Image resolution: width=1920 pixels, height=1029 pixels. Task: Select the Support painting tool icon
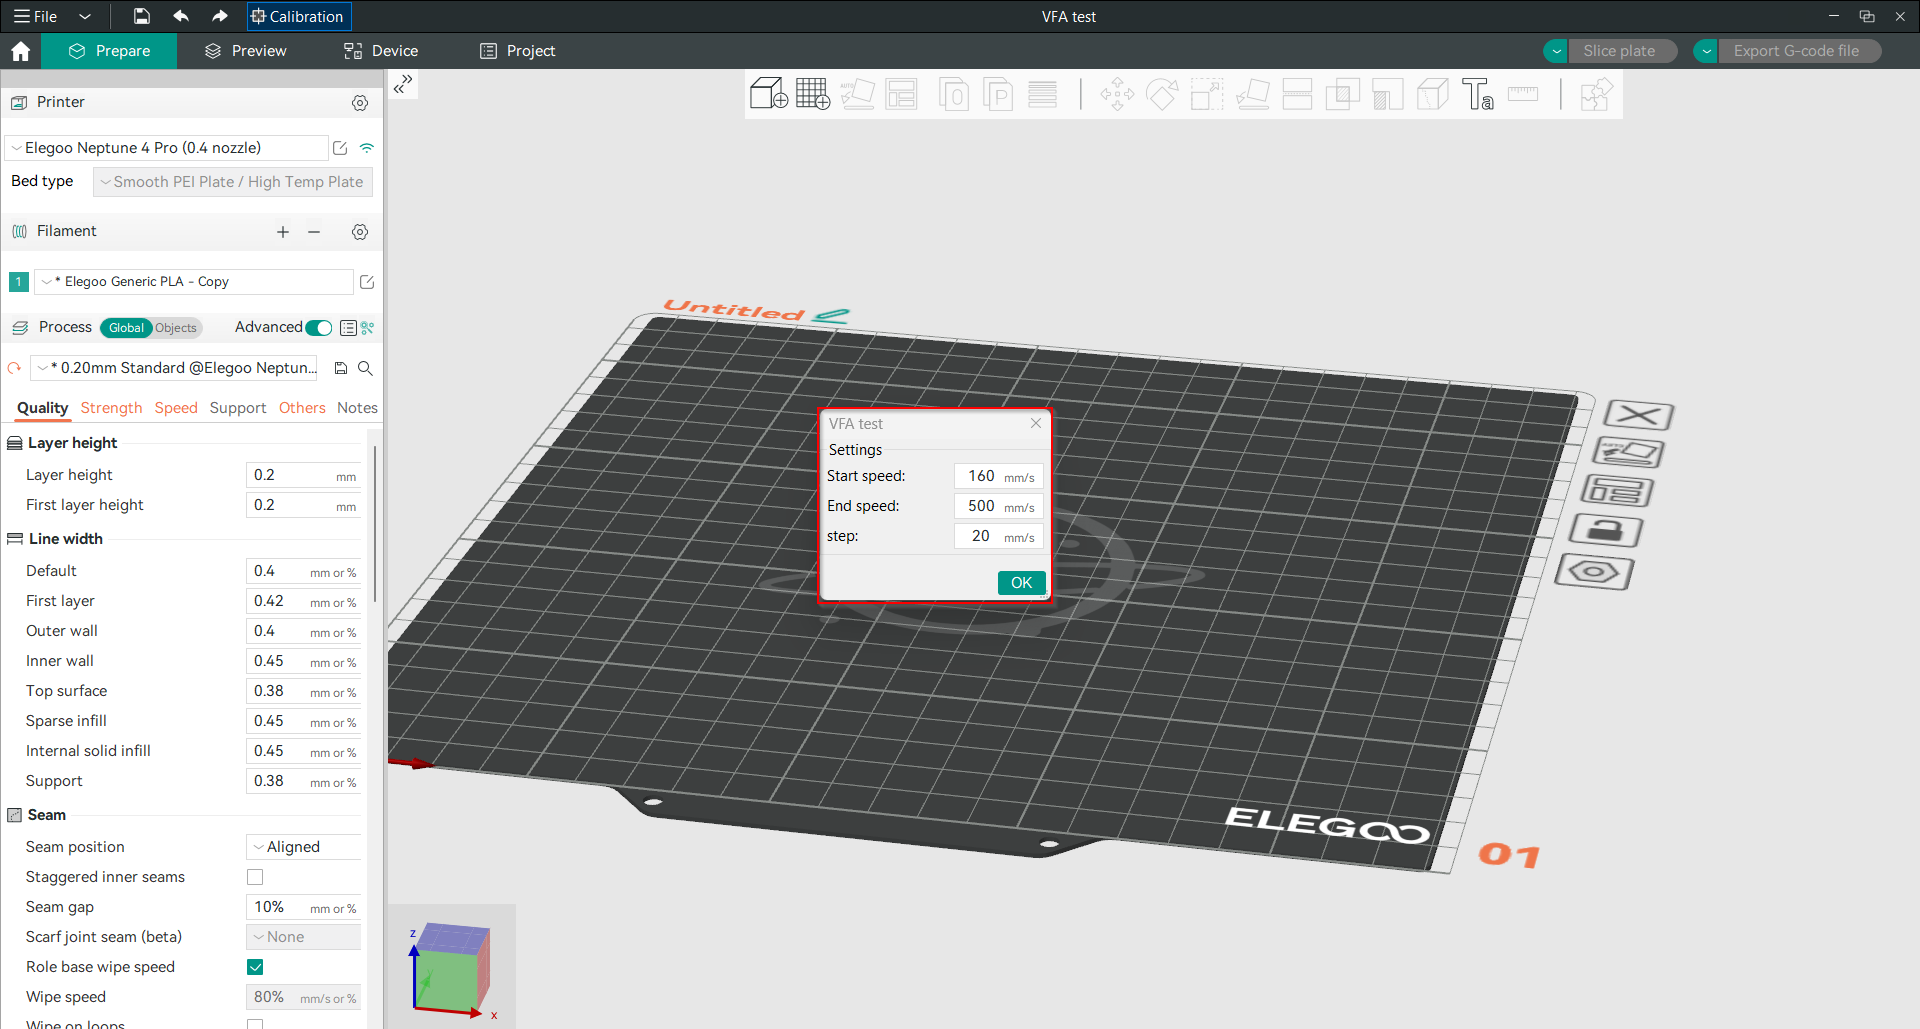(1387, 94)
